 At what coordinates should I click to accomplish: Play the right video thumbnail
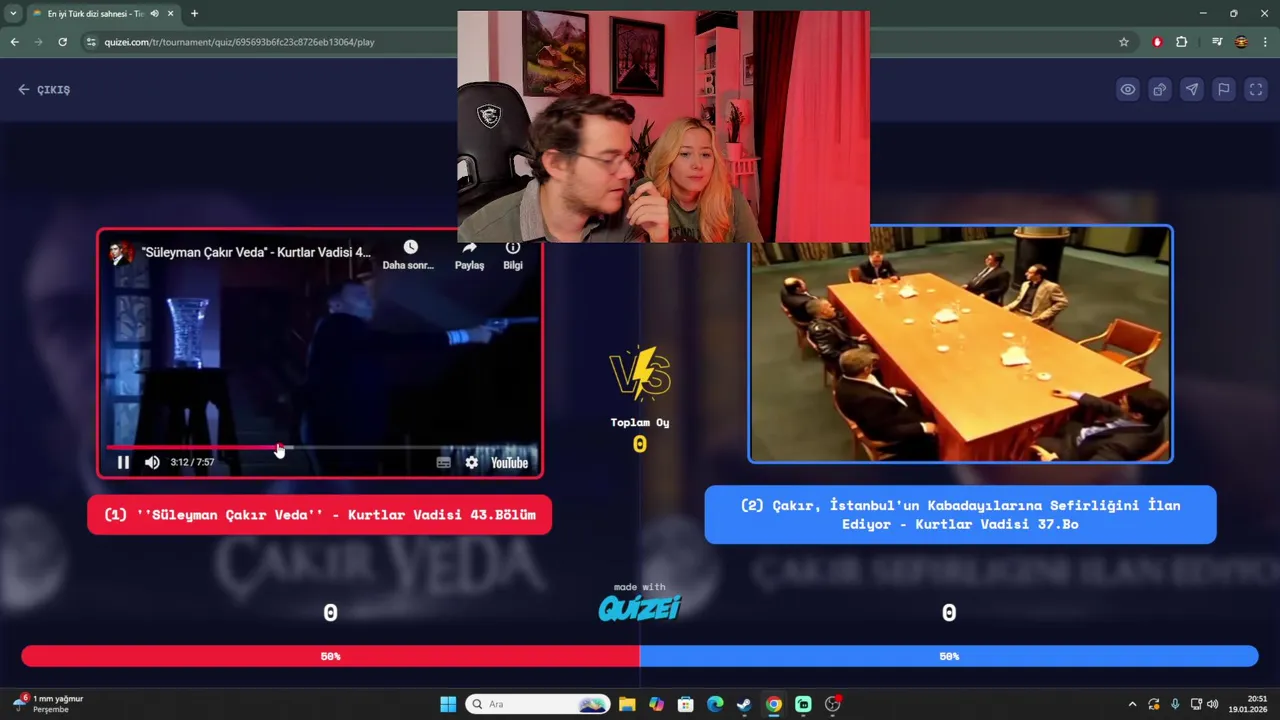click(960, 345)
